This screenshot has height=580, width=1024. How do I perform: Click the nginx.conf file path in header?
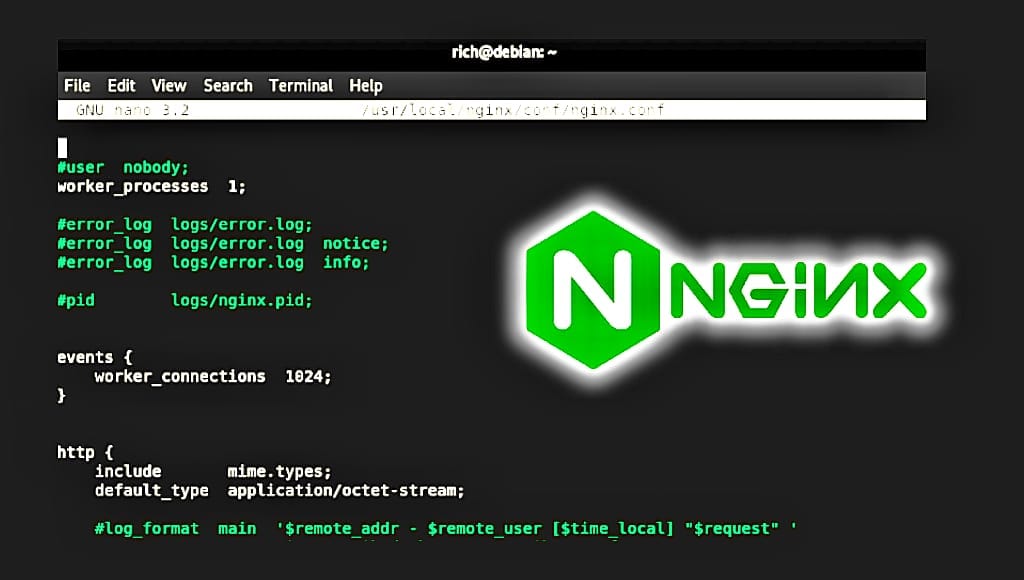(x=513, y=110)
